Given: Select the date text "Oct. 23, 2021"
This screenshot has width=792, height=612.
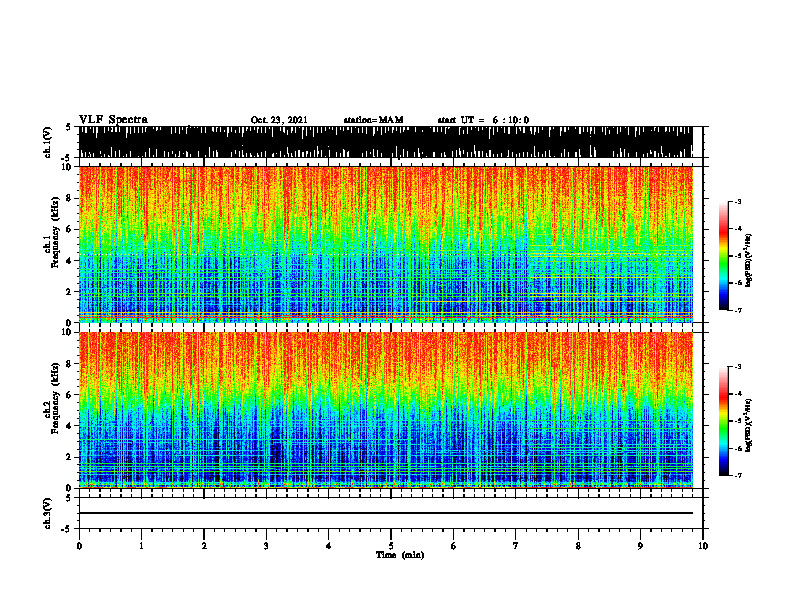Looking at the screenshot, I should point(279,120).
